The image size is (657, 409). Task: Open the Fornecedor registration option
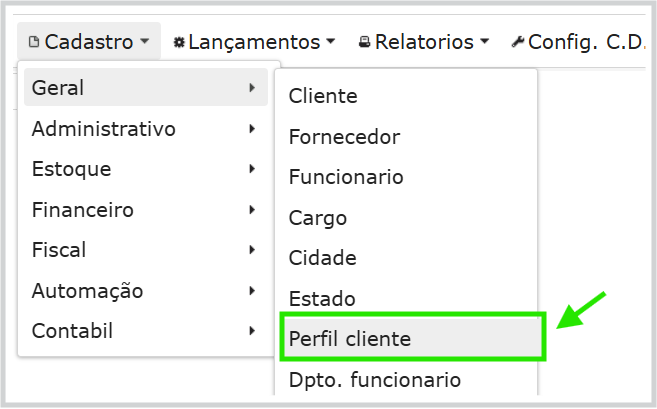pyautogui.click(x=344, y=137)
